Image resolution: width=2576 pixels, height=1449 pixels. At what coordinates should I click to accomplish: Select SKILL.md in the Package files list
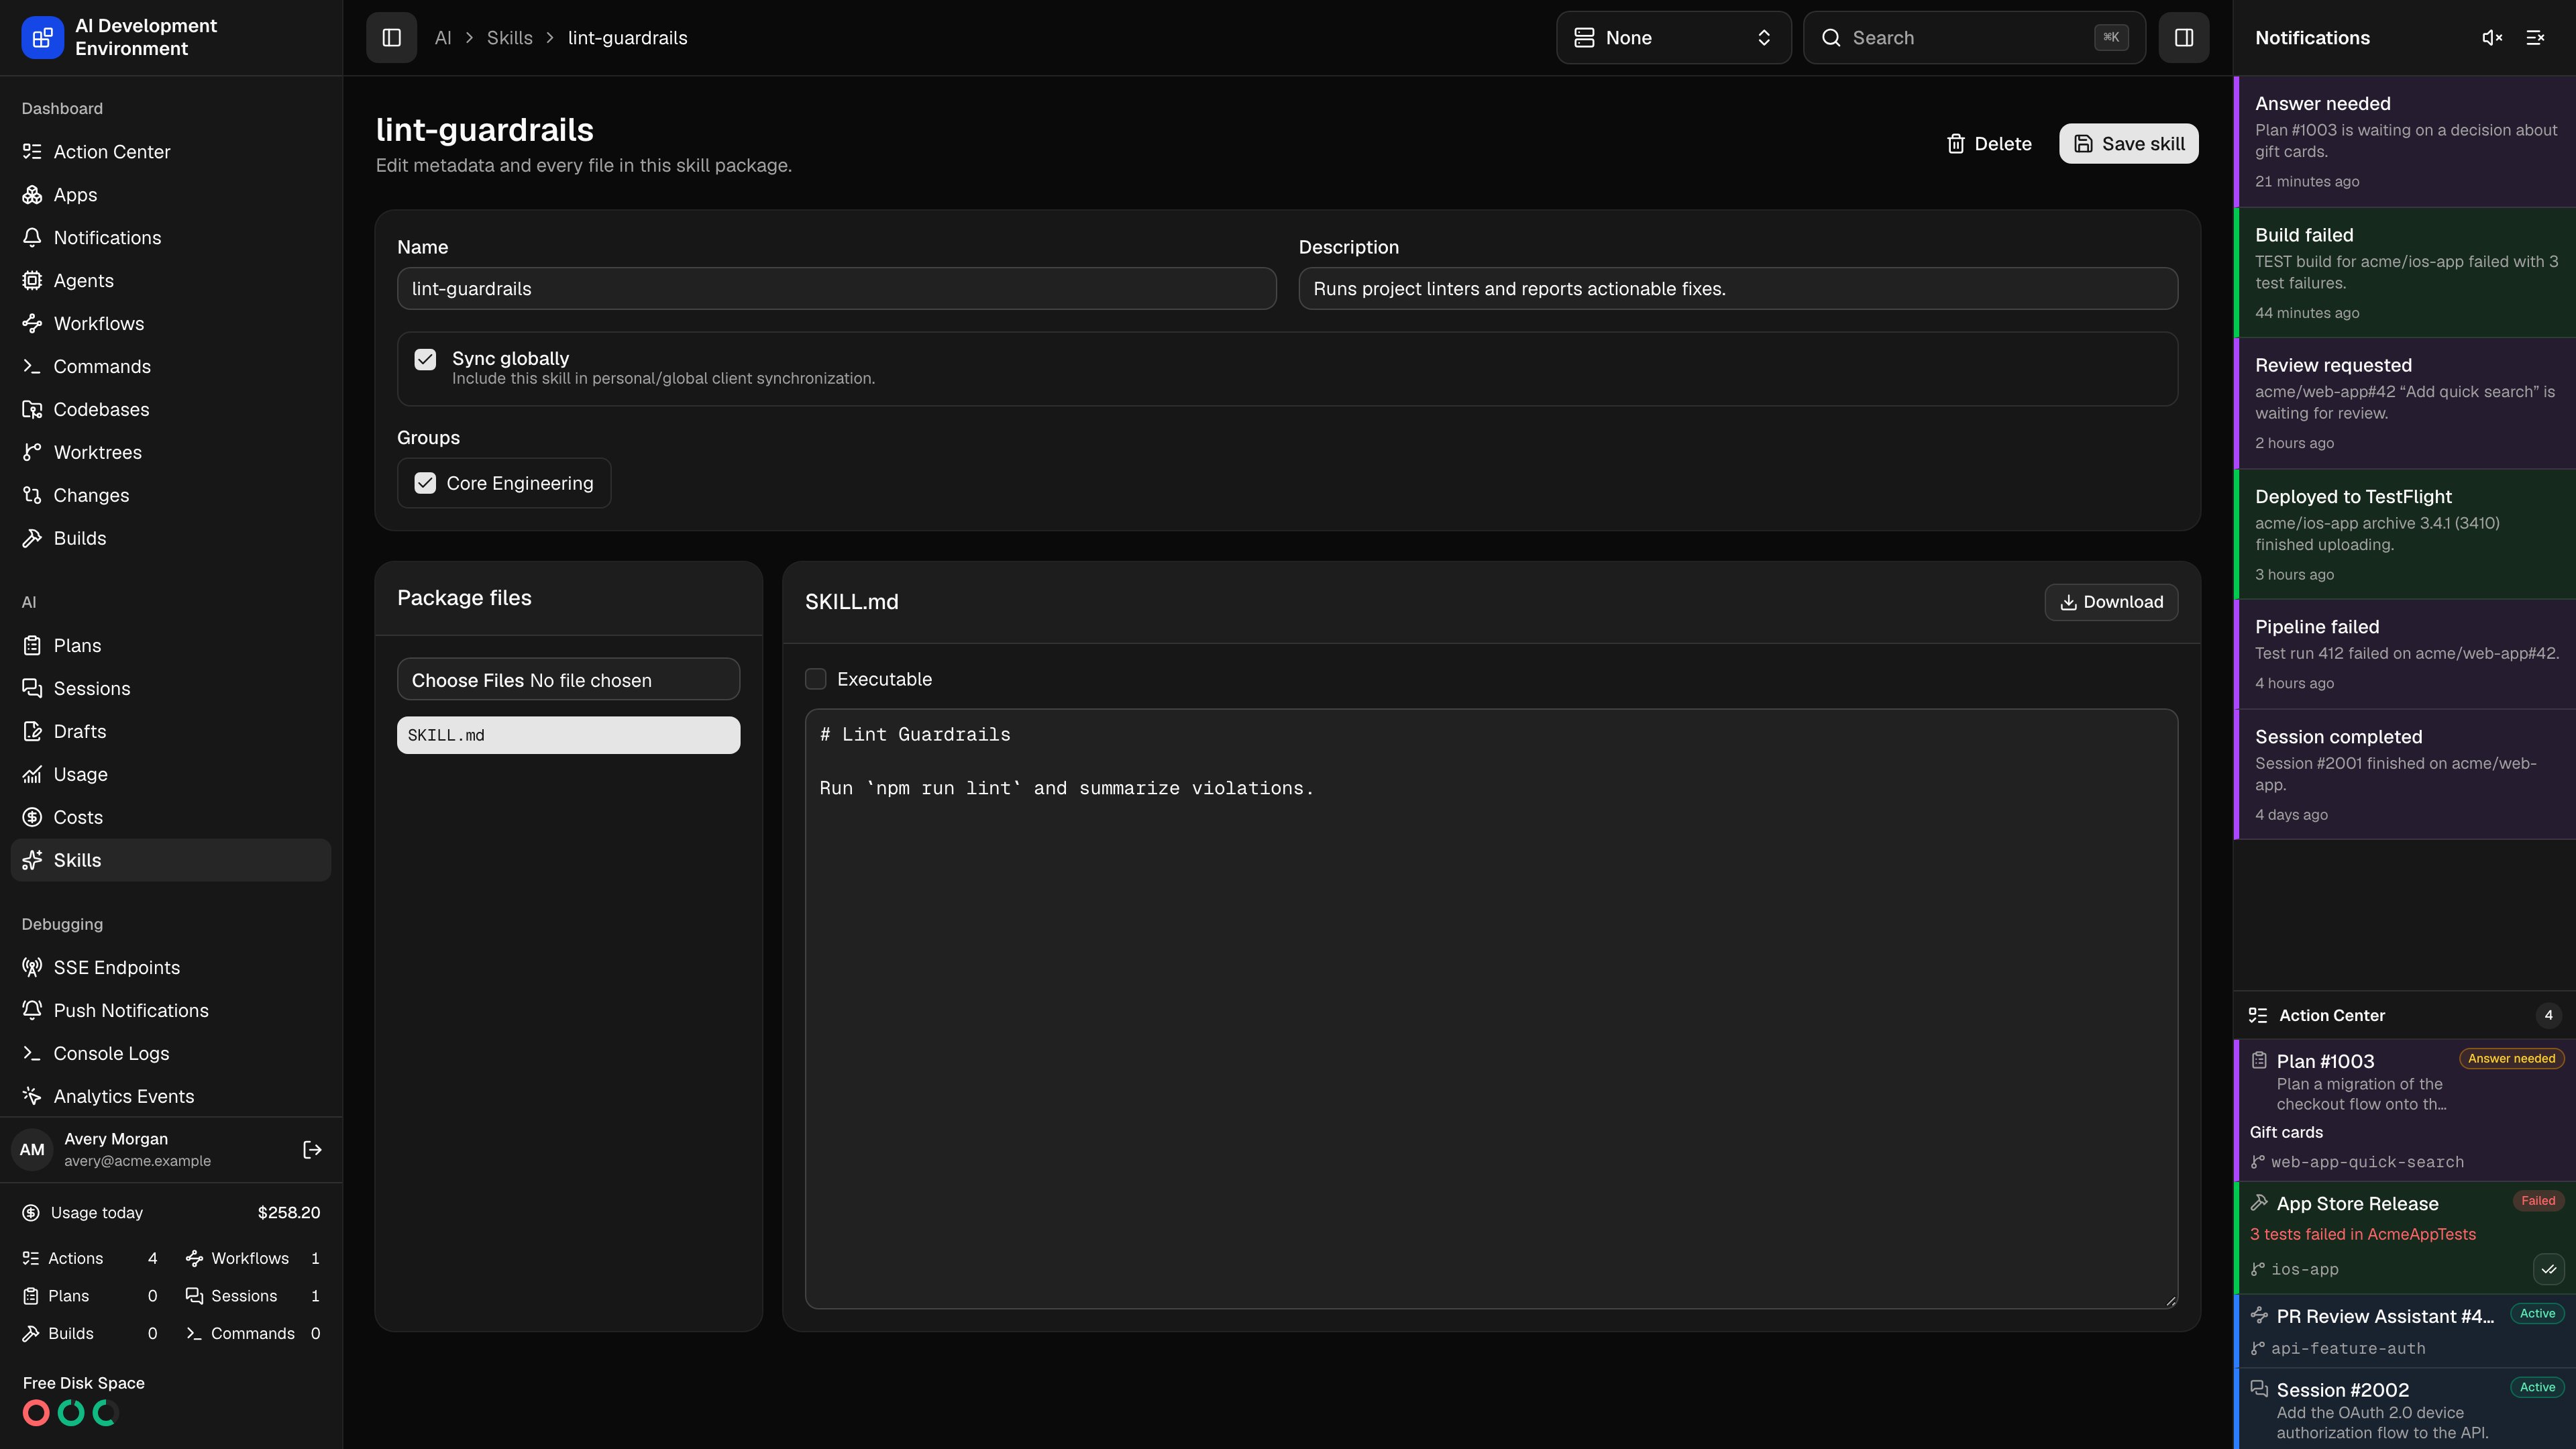(568, 736)
